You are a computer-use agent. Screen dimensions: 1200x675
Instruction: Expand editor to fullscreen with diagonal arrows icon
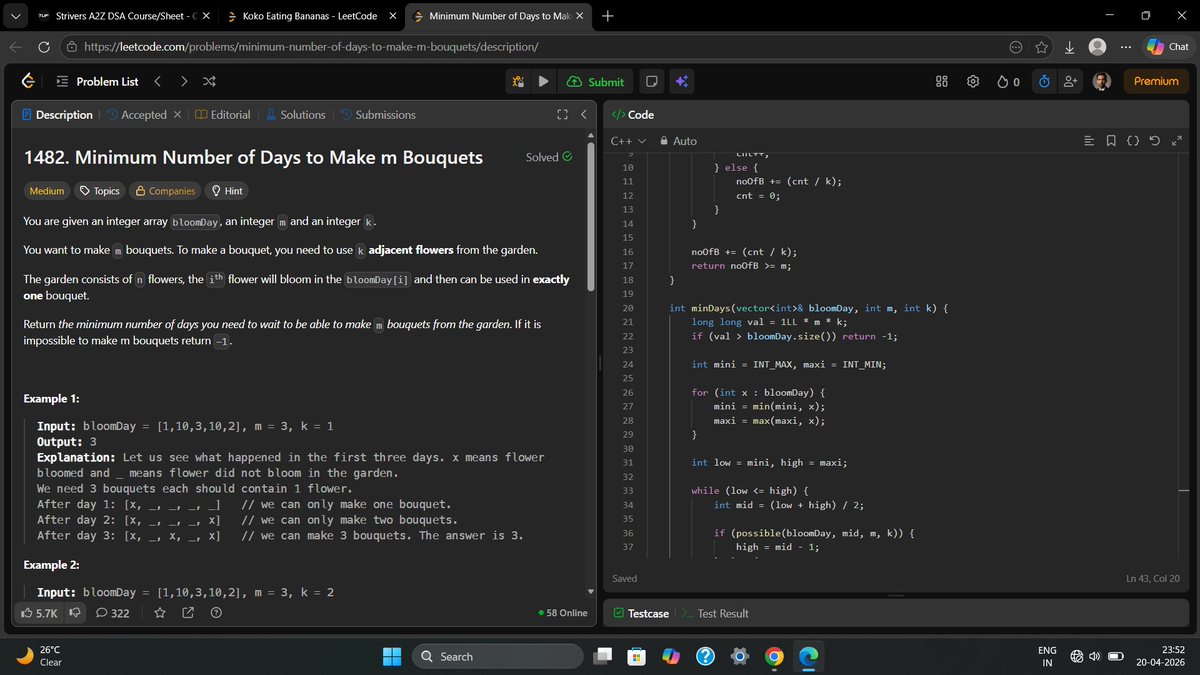pos(1177,141)
